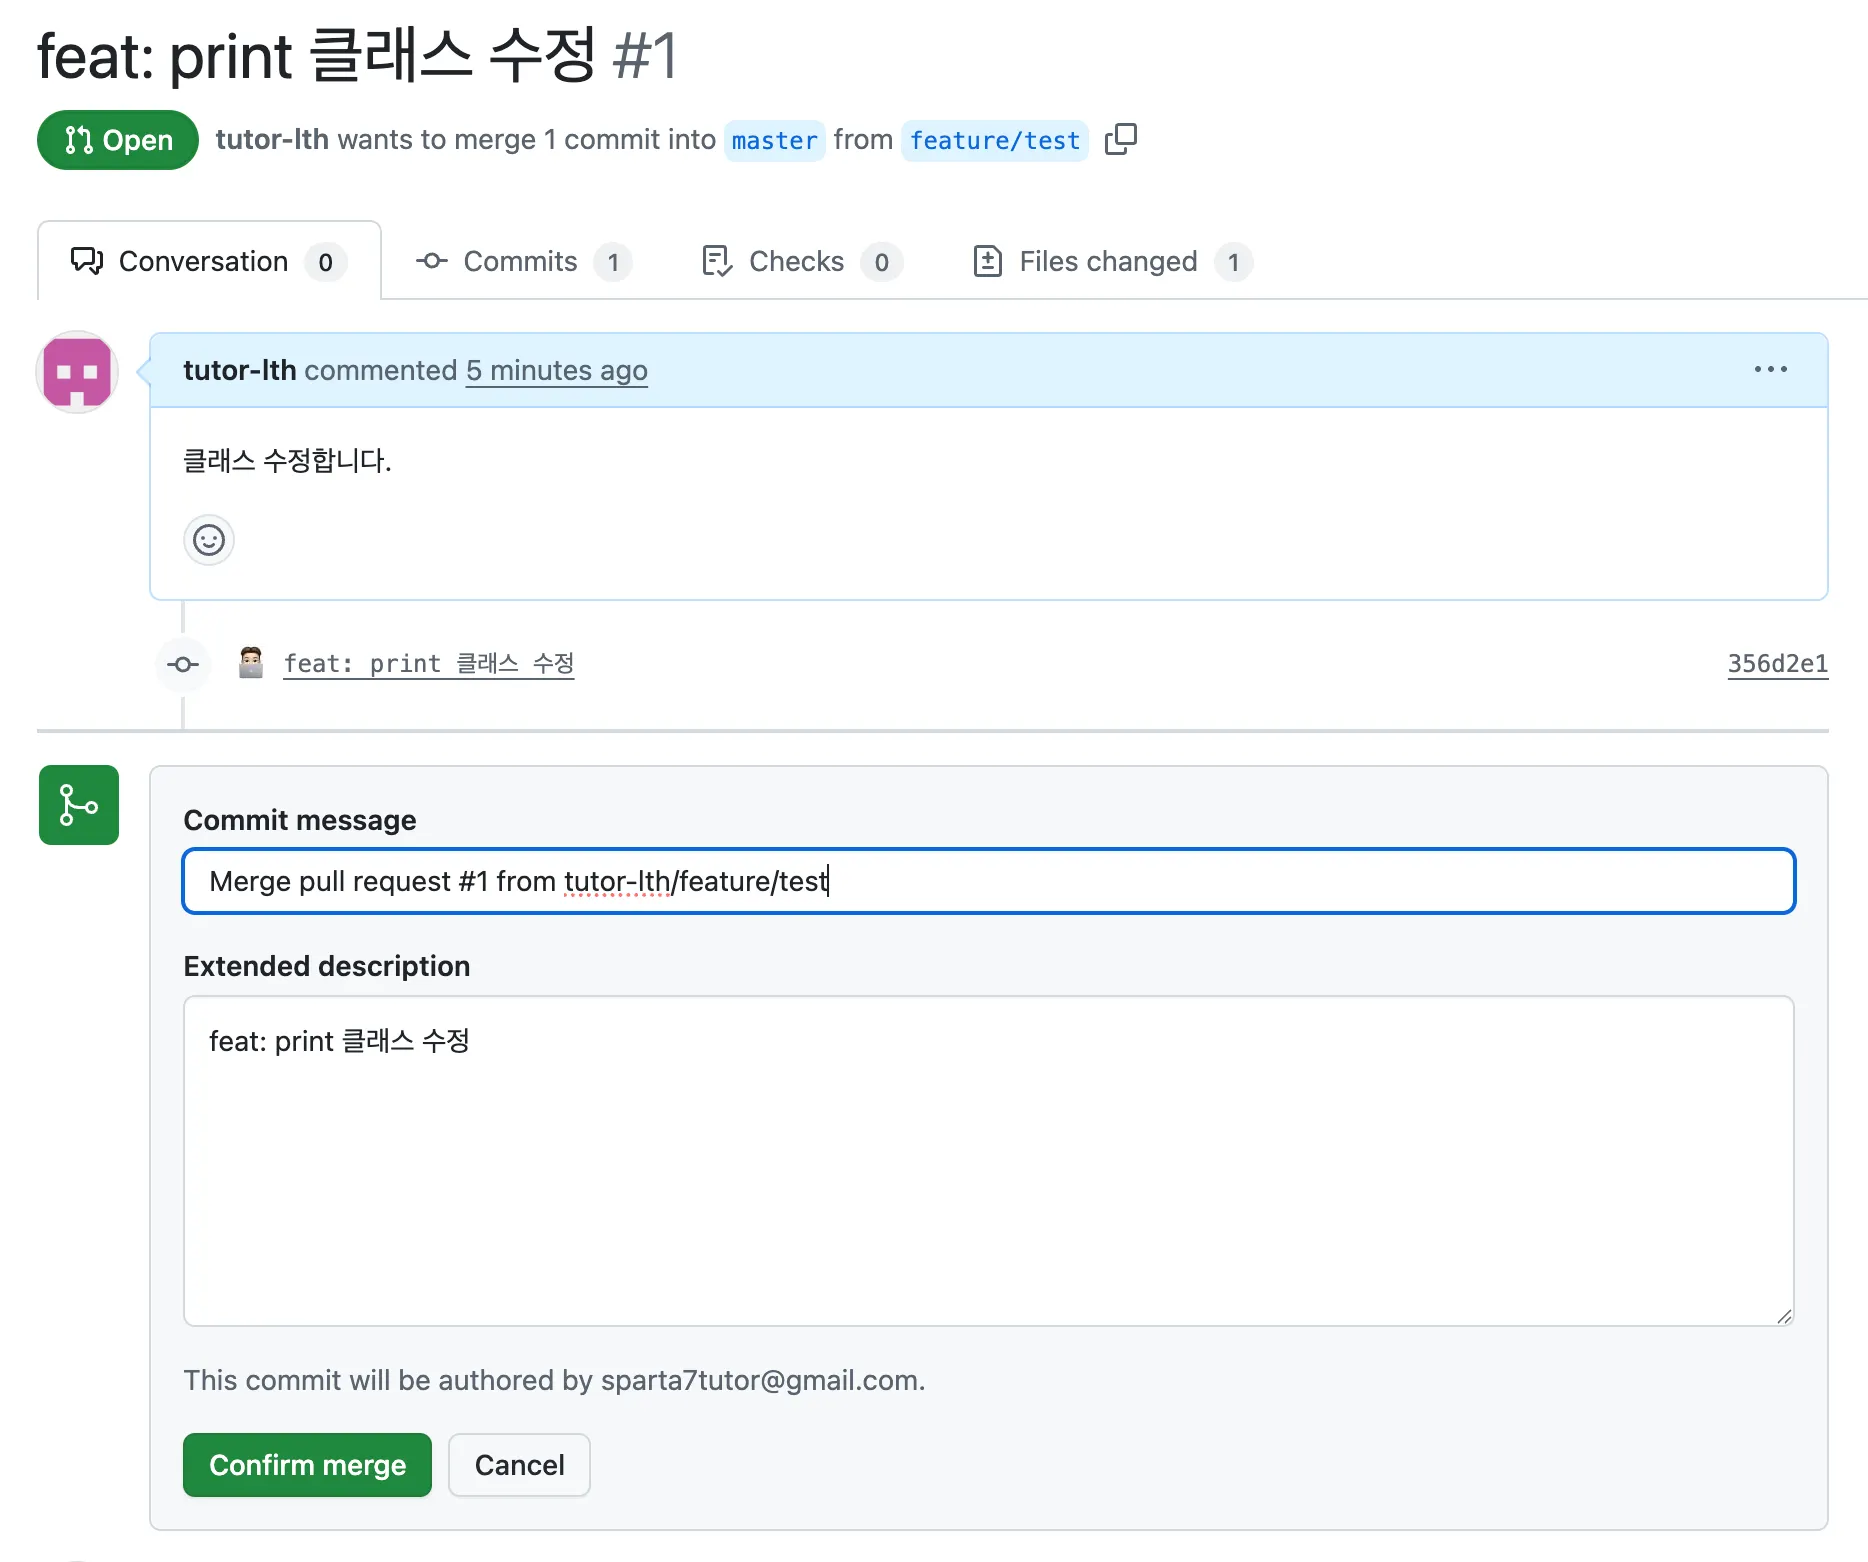Open the feature/test branch link
1868x1562 pixels.
pyautogui.click(x=994, y=140)
